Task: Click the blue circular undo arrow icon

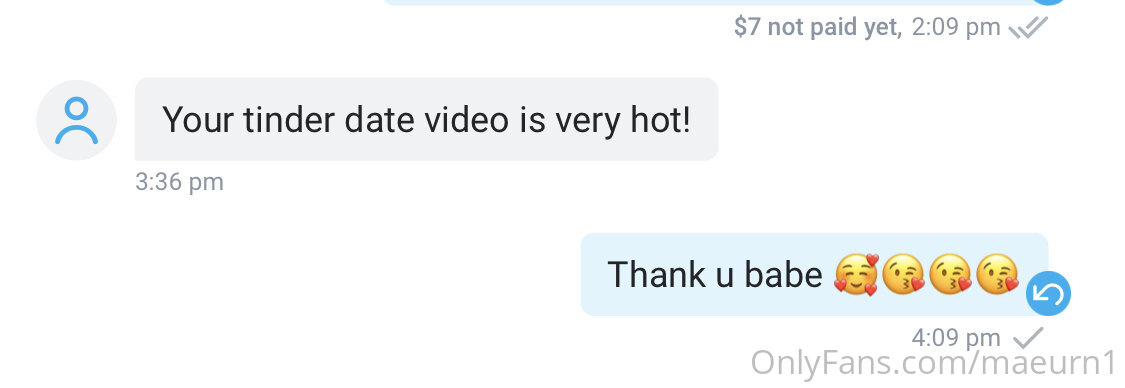Action: pos(1048,294)
